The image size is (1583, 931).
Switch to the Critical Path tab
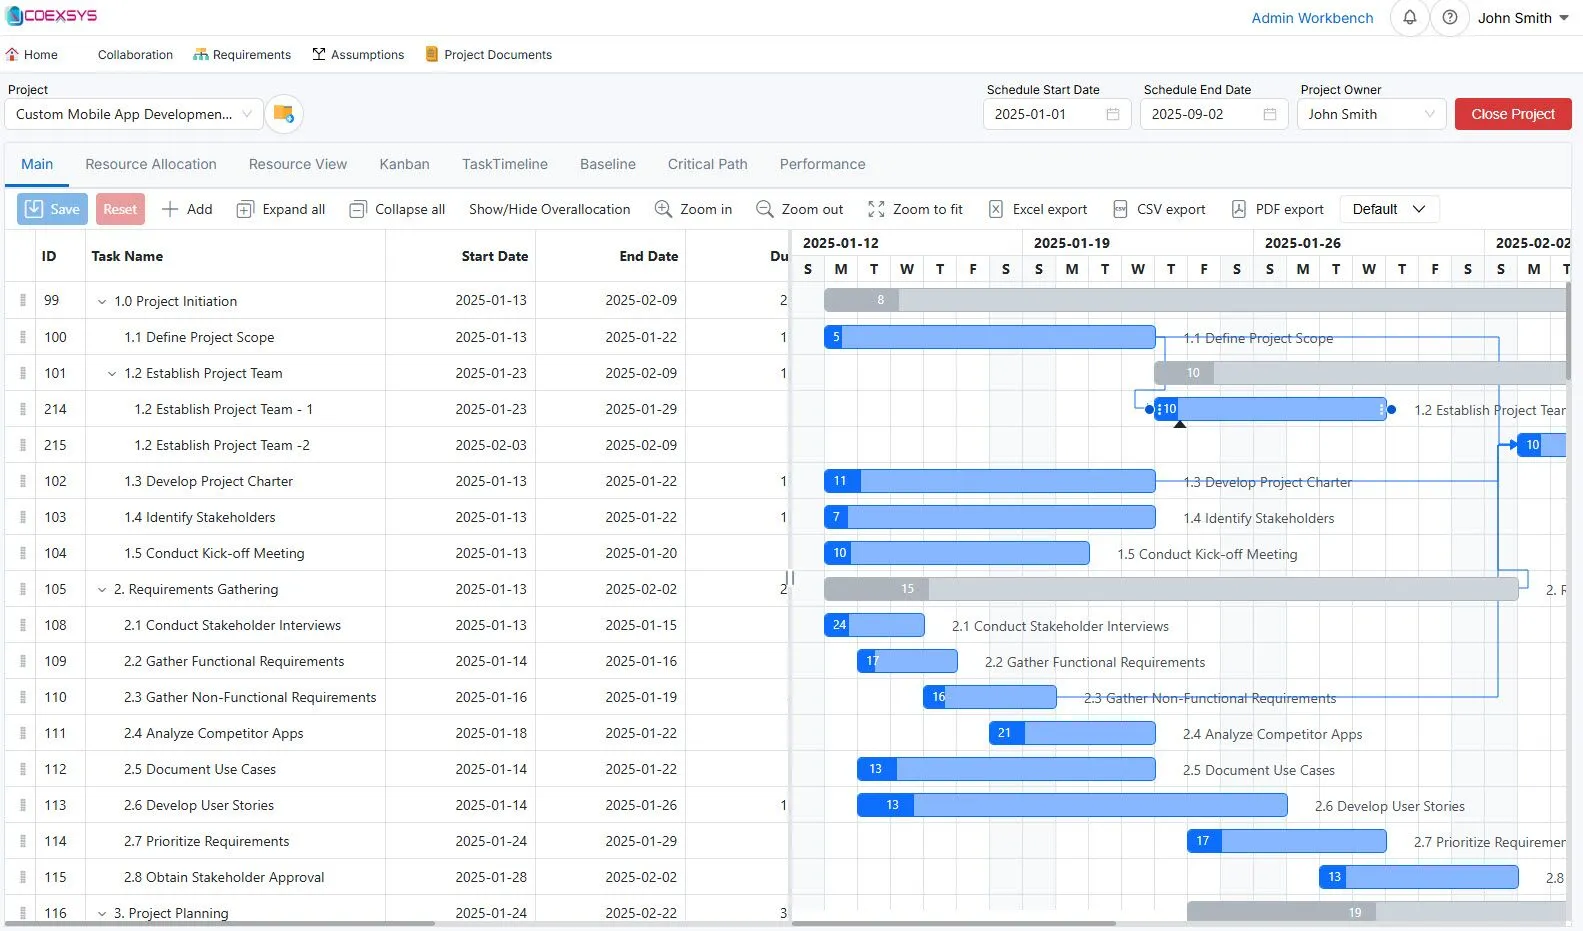coord(707,164)
